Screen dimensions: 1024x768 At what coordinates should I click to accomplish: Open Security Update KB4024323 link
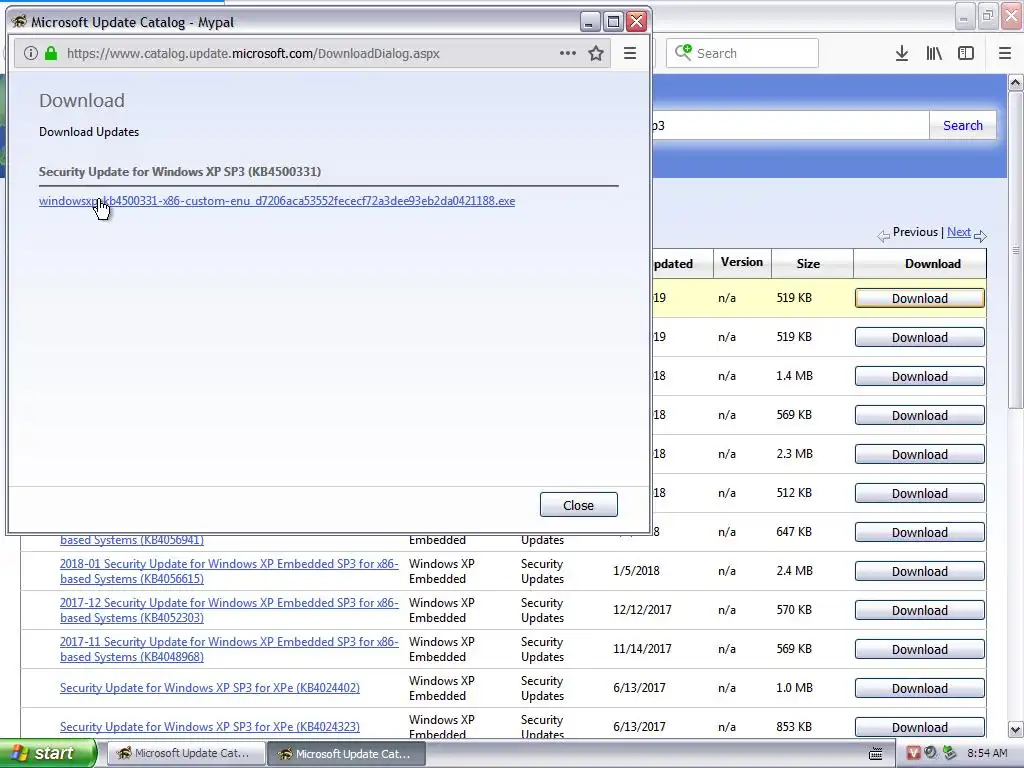tap(210, 727)
